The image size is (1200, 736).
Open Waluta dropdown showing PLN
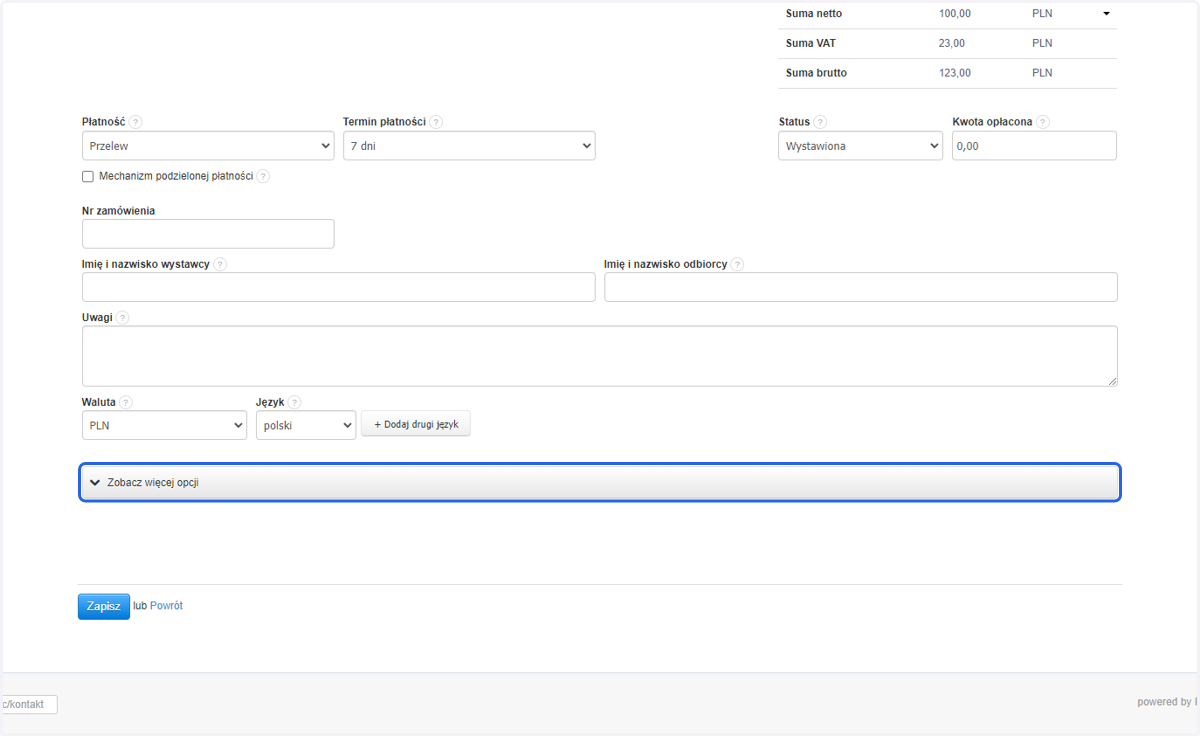click(164, 425)
